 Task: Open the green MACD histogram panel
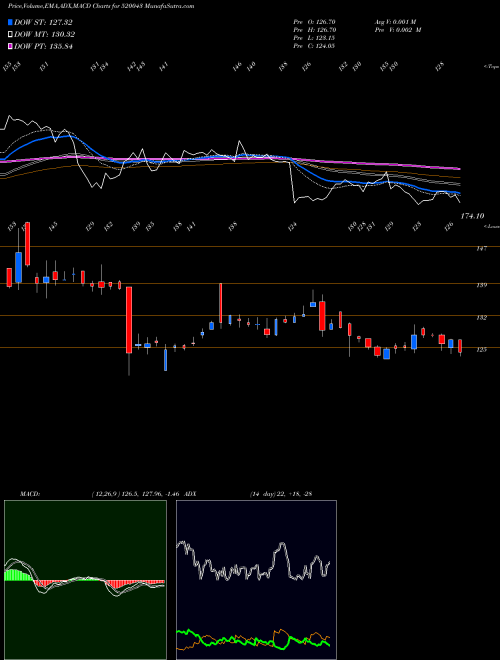click(x=85, y=580)
